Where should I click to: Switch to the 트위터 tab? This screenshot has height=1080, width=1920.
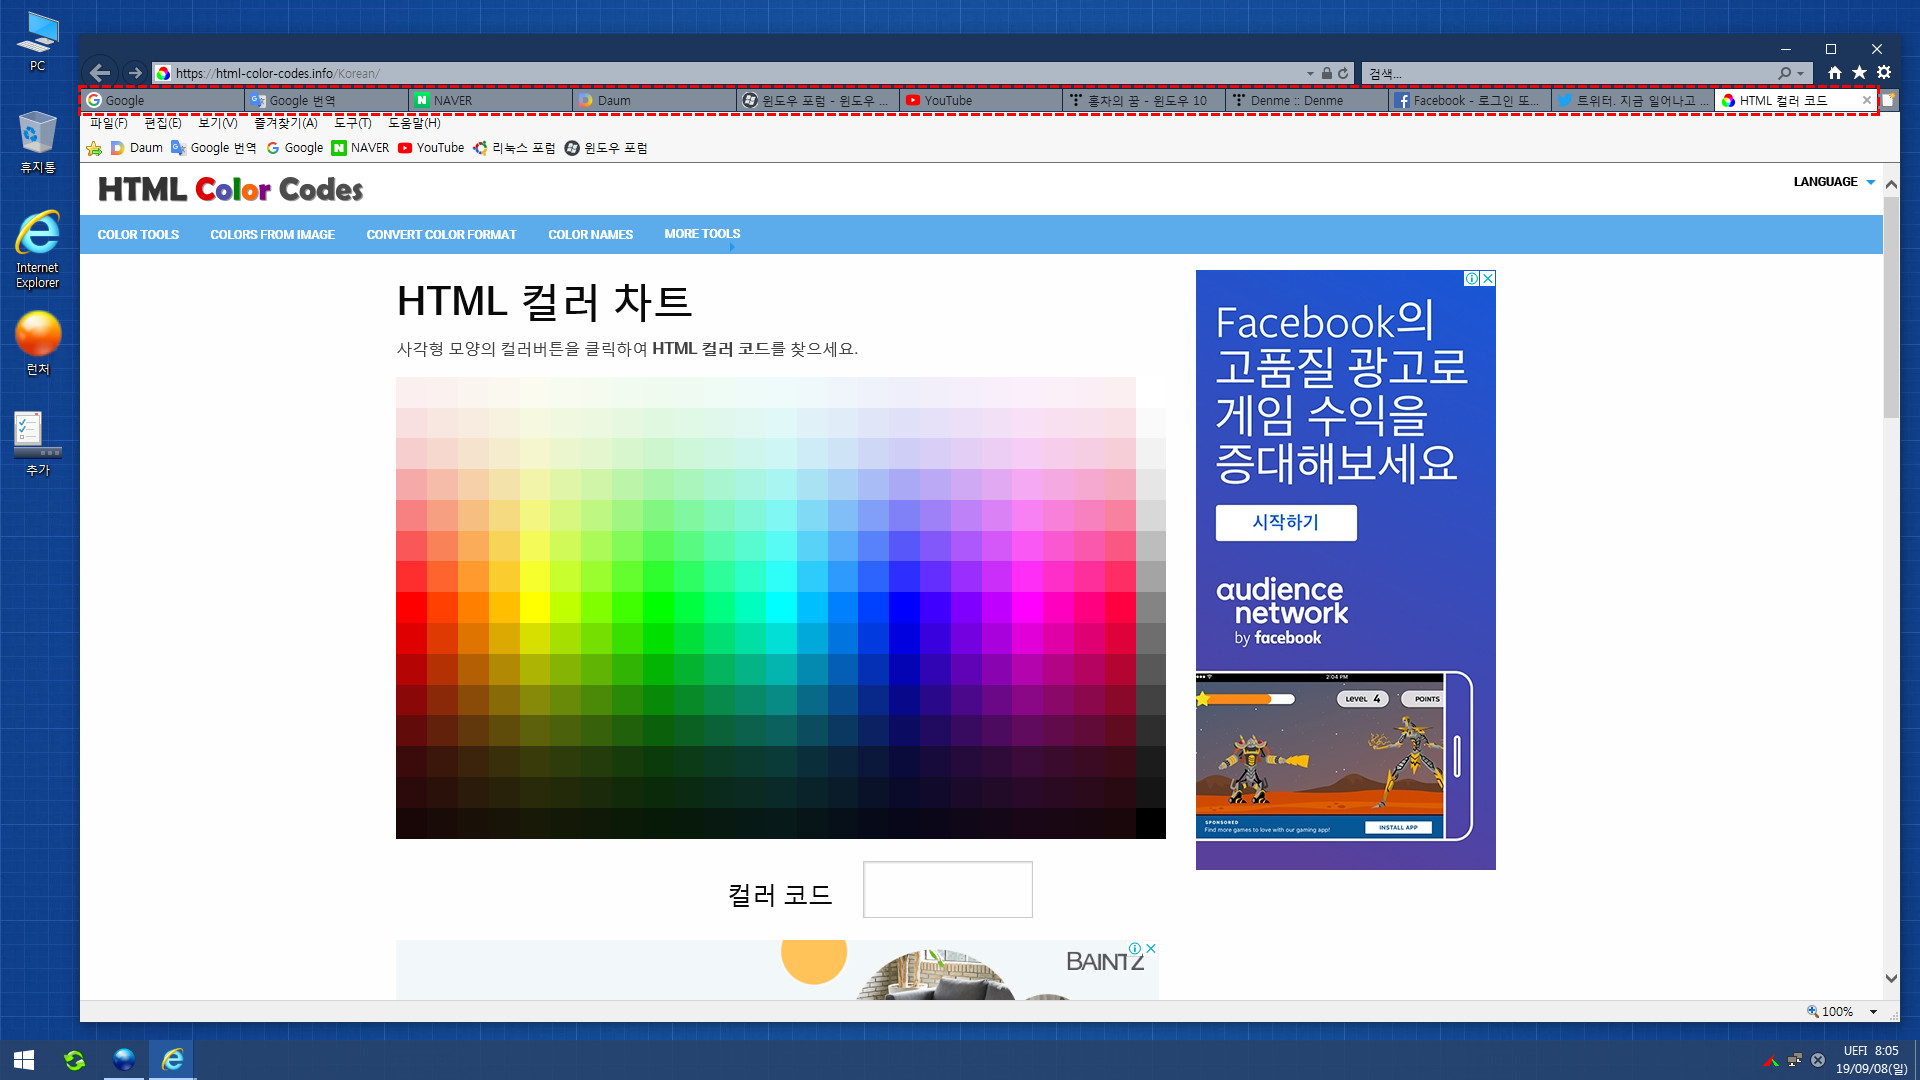[1633, 100]
